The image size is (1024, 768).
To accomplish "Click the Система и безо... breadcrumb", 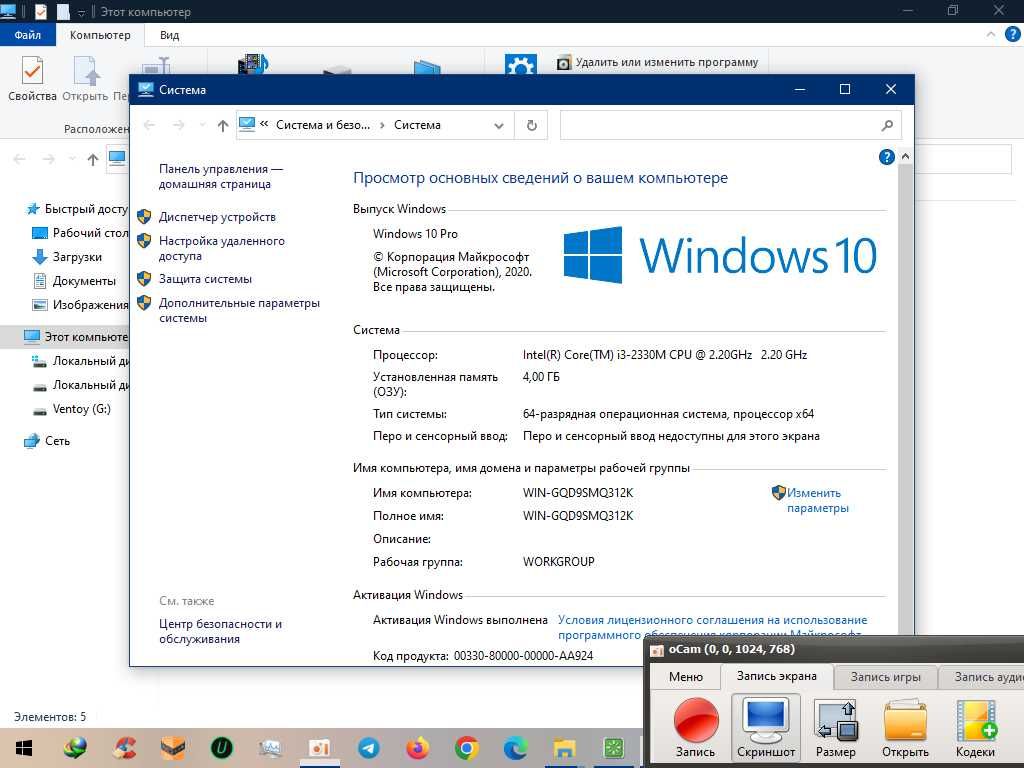I will (x=323, y=125).
